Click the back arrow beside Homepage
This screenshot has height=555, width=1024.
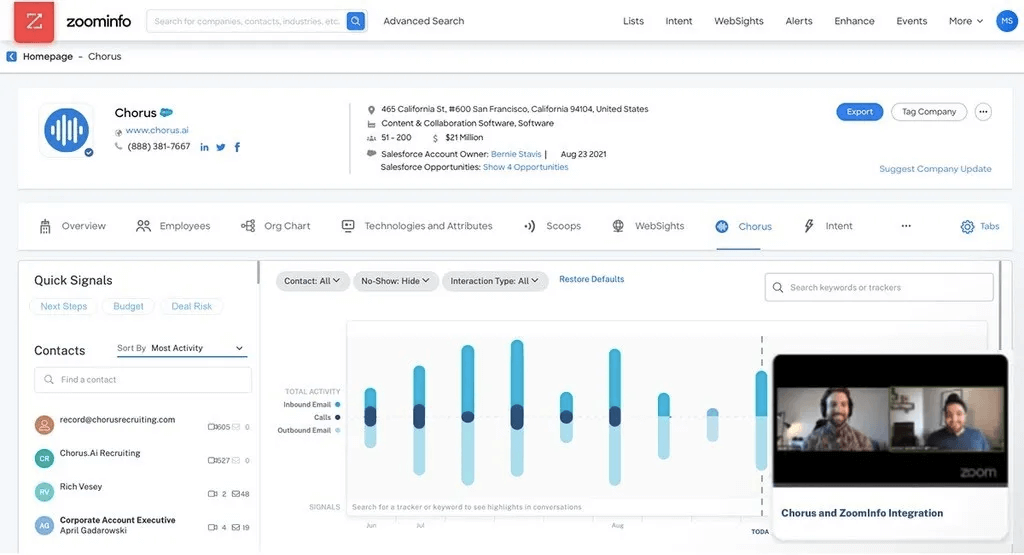[12, 57]
